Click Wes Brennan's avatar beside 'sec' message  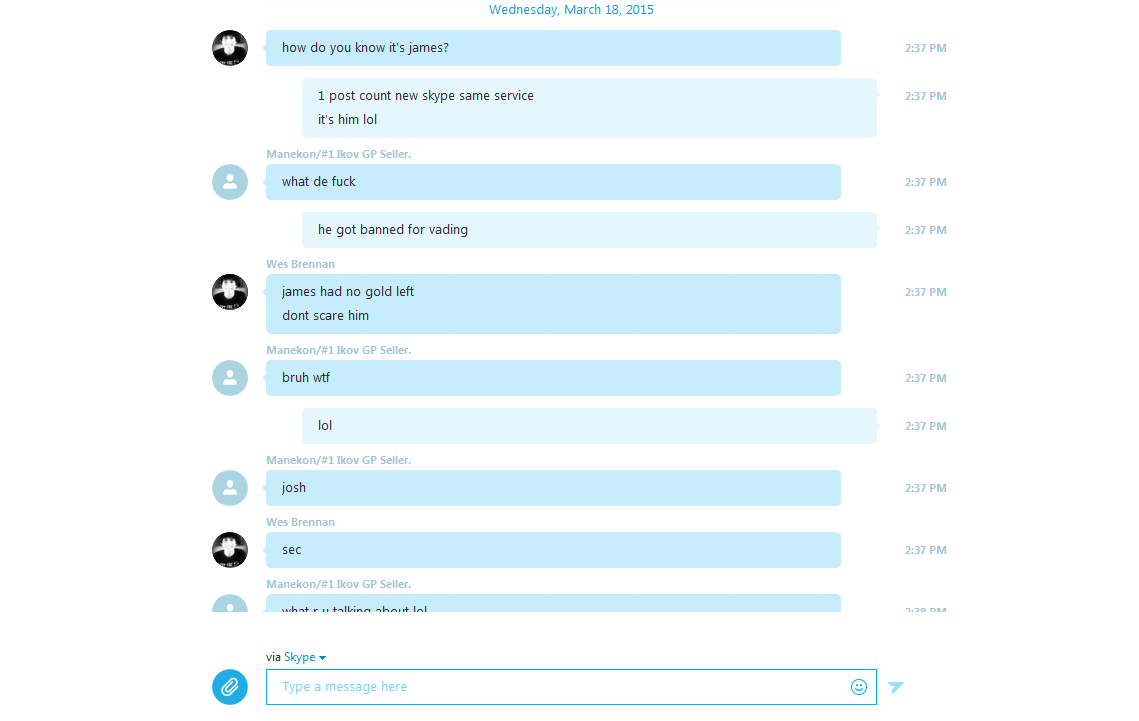(230, 550)
